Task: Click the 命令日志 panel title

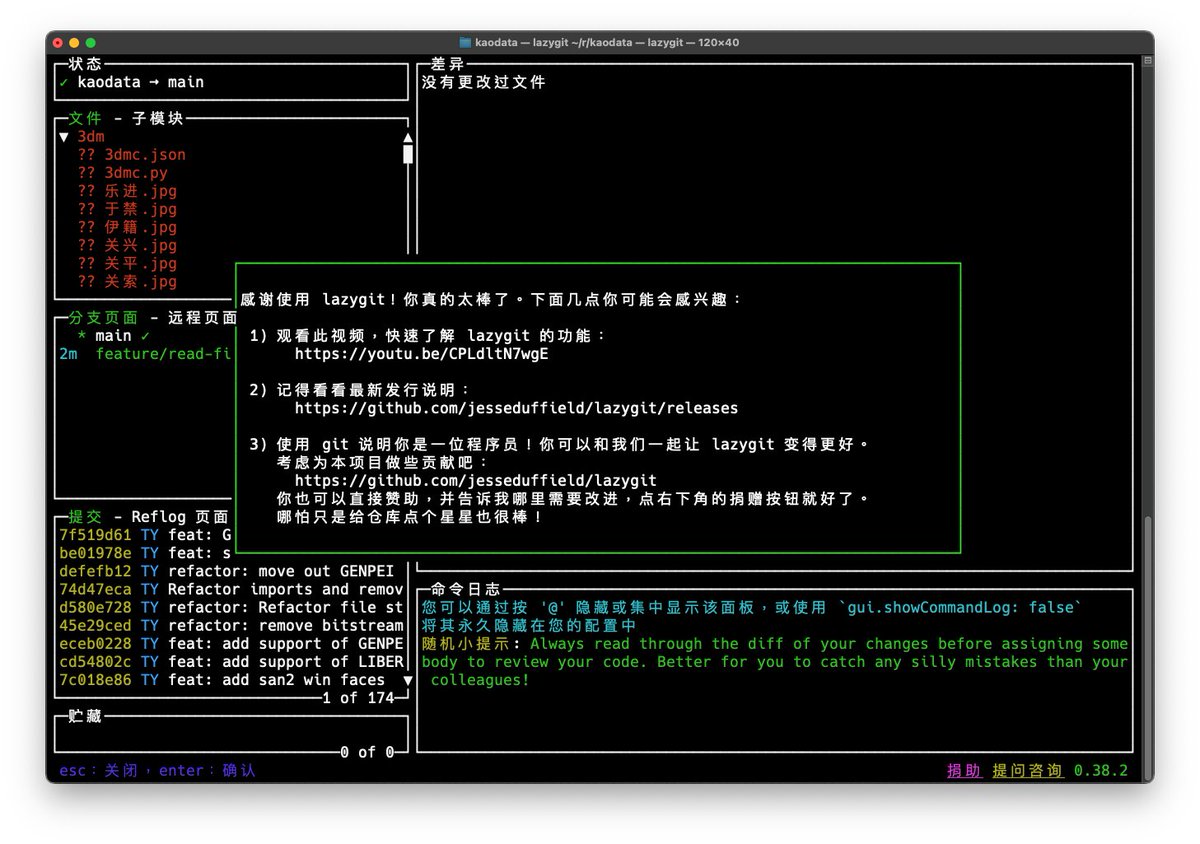Action: click(x=466, y=590)
